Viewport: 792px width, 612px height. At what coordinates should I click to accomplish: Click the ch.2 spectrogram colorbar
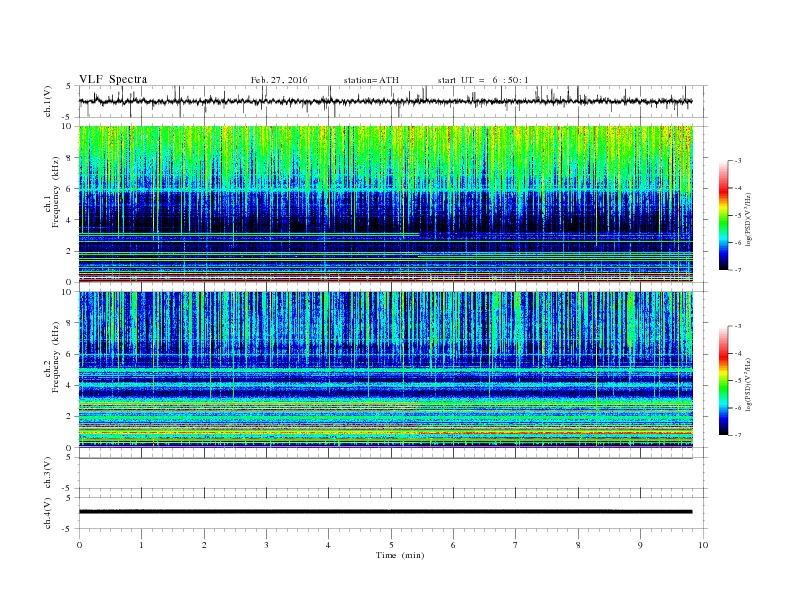click(x=724, y=380)
